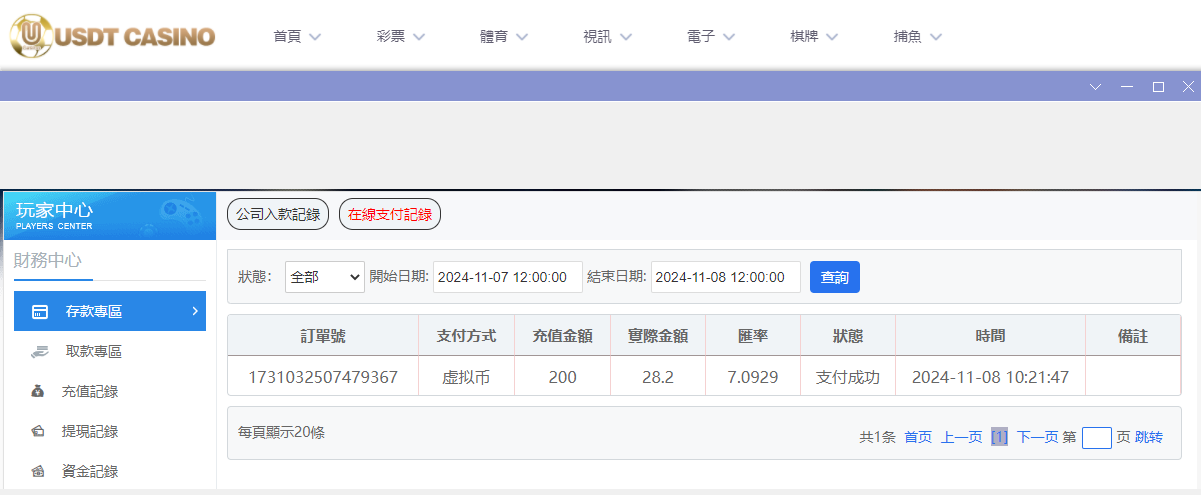The width and height of the screenshot is (1201, 495).
Task: Switch to 公司入款記錄 tab
Action: 278,214
